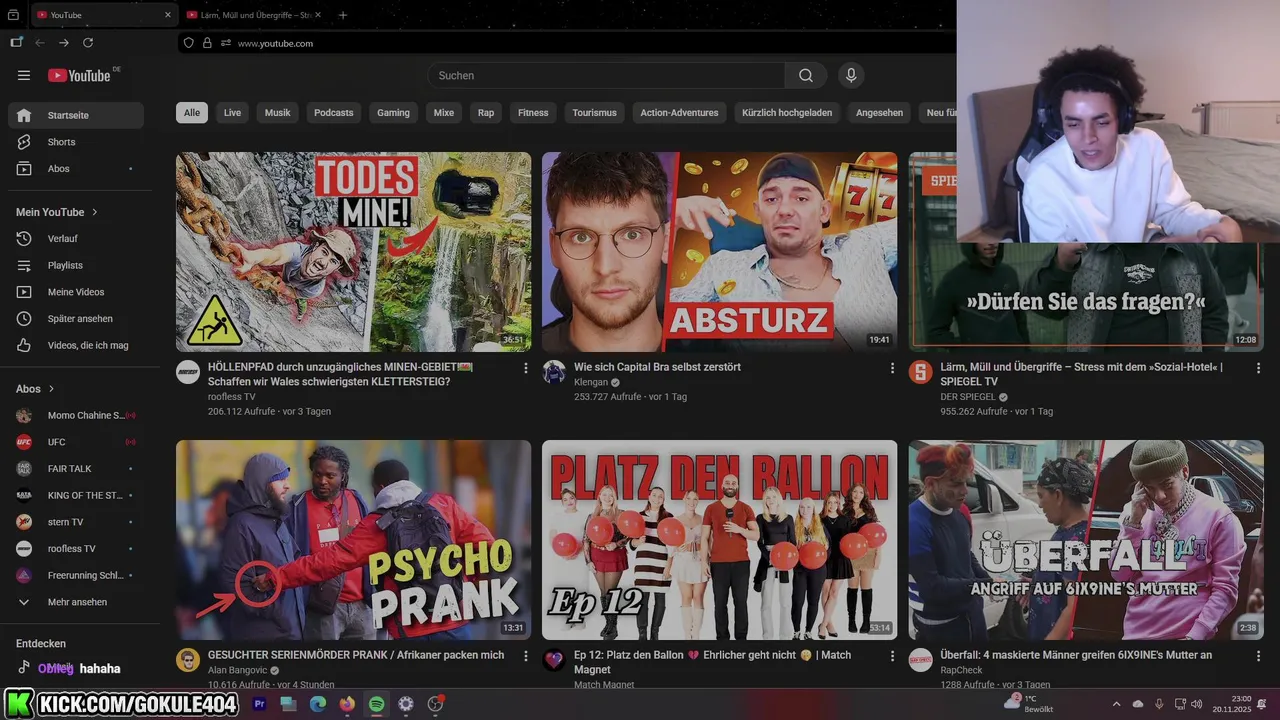Screen dimensions: 1280x720
Task: Open the Klengan channel name link
Action: (x=591, y=382)
